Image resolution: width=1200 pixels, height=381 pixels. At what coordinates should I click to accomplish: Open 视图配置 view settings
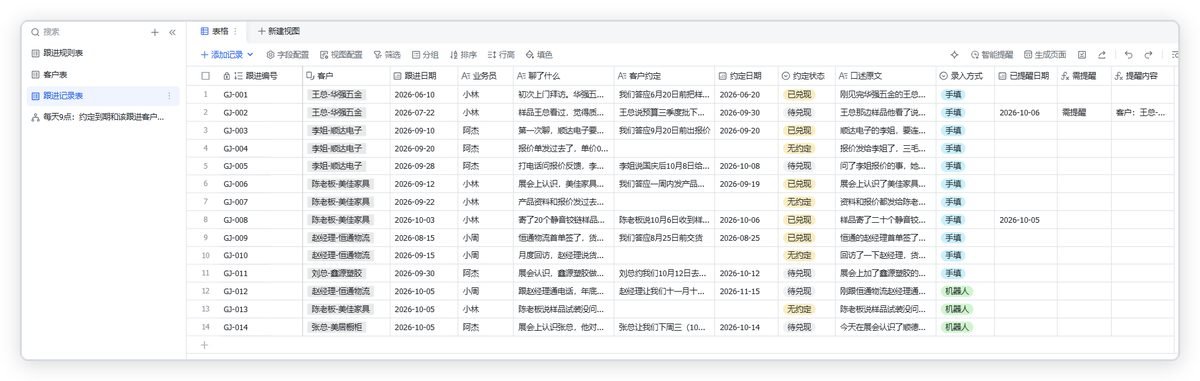point(341,55)
